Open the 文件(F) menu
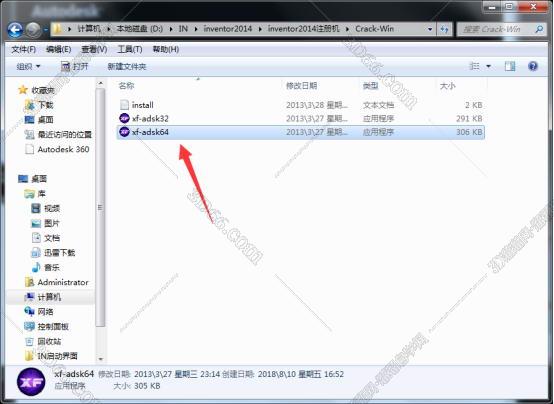This screenshot has width=554, height=404. tap(23, 49)
